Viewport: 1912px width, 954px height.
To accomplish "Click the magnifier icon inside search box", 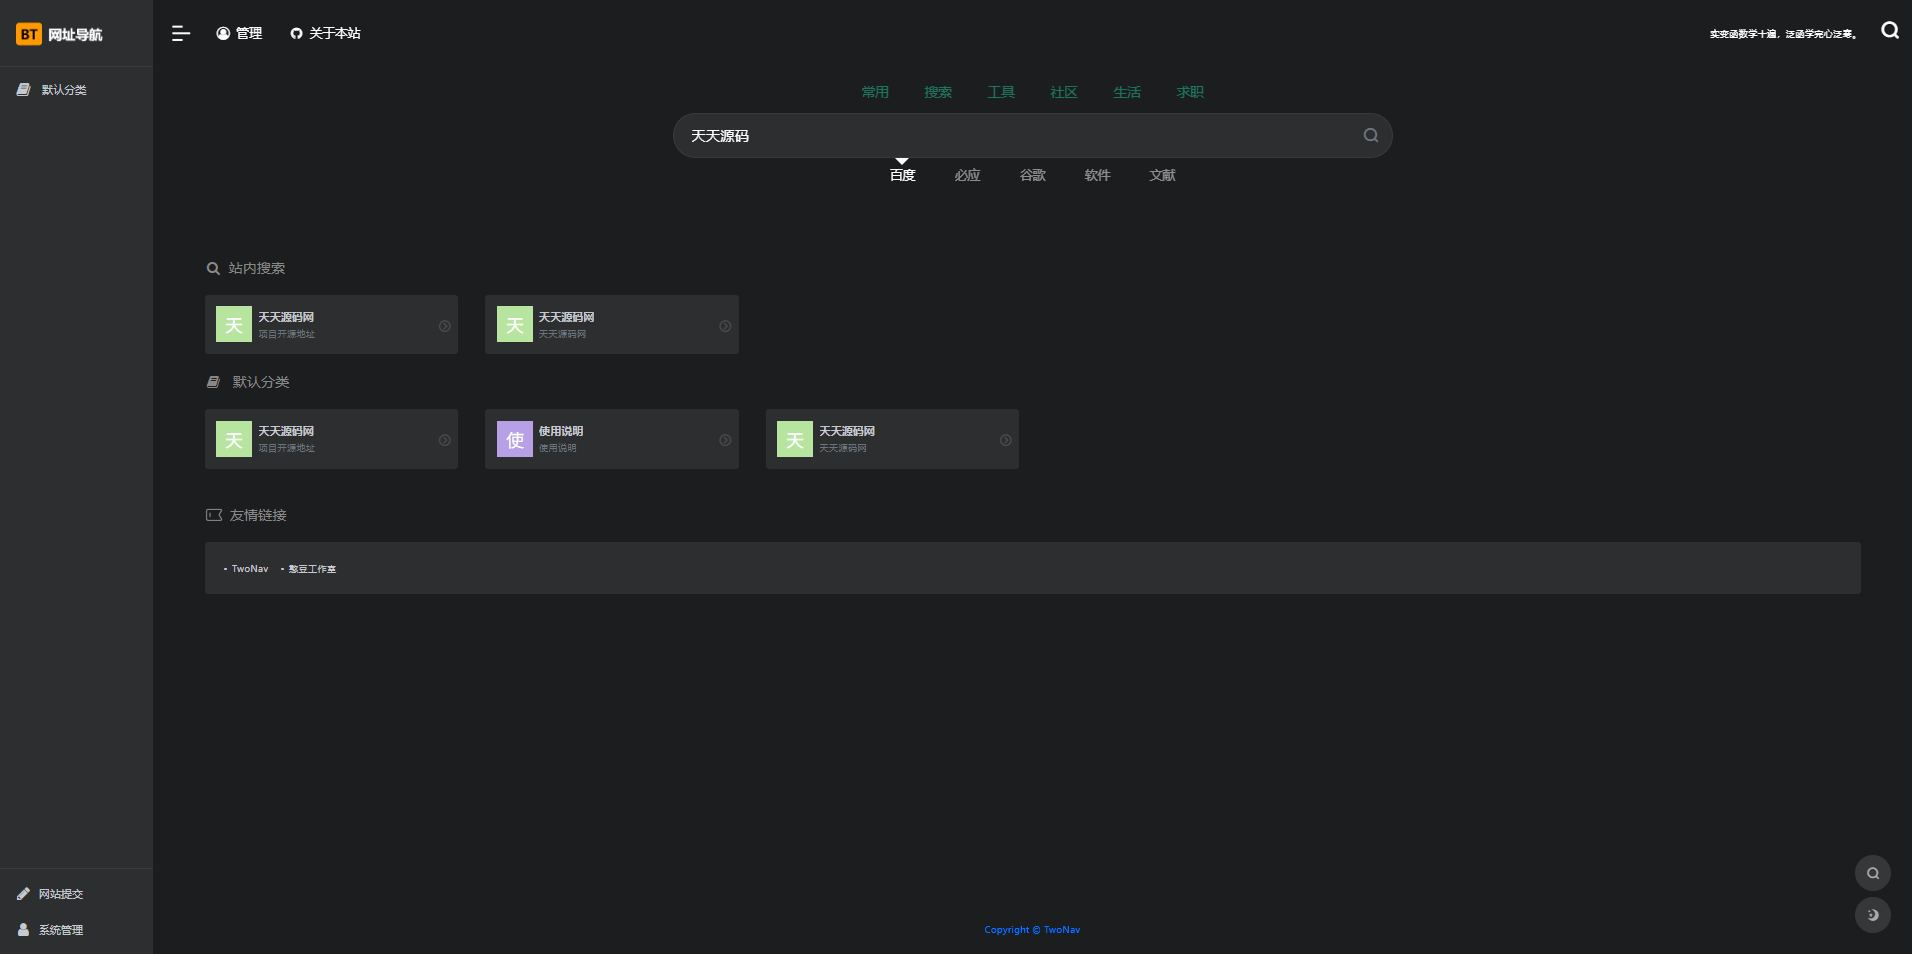I will (1370, 136).
